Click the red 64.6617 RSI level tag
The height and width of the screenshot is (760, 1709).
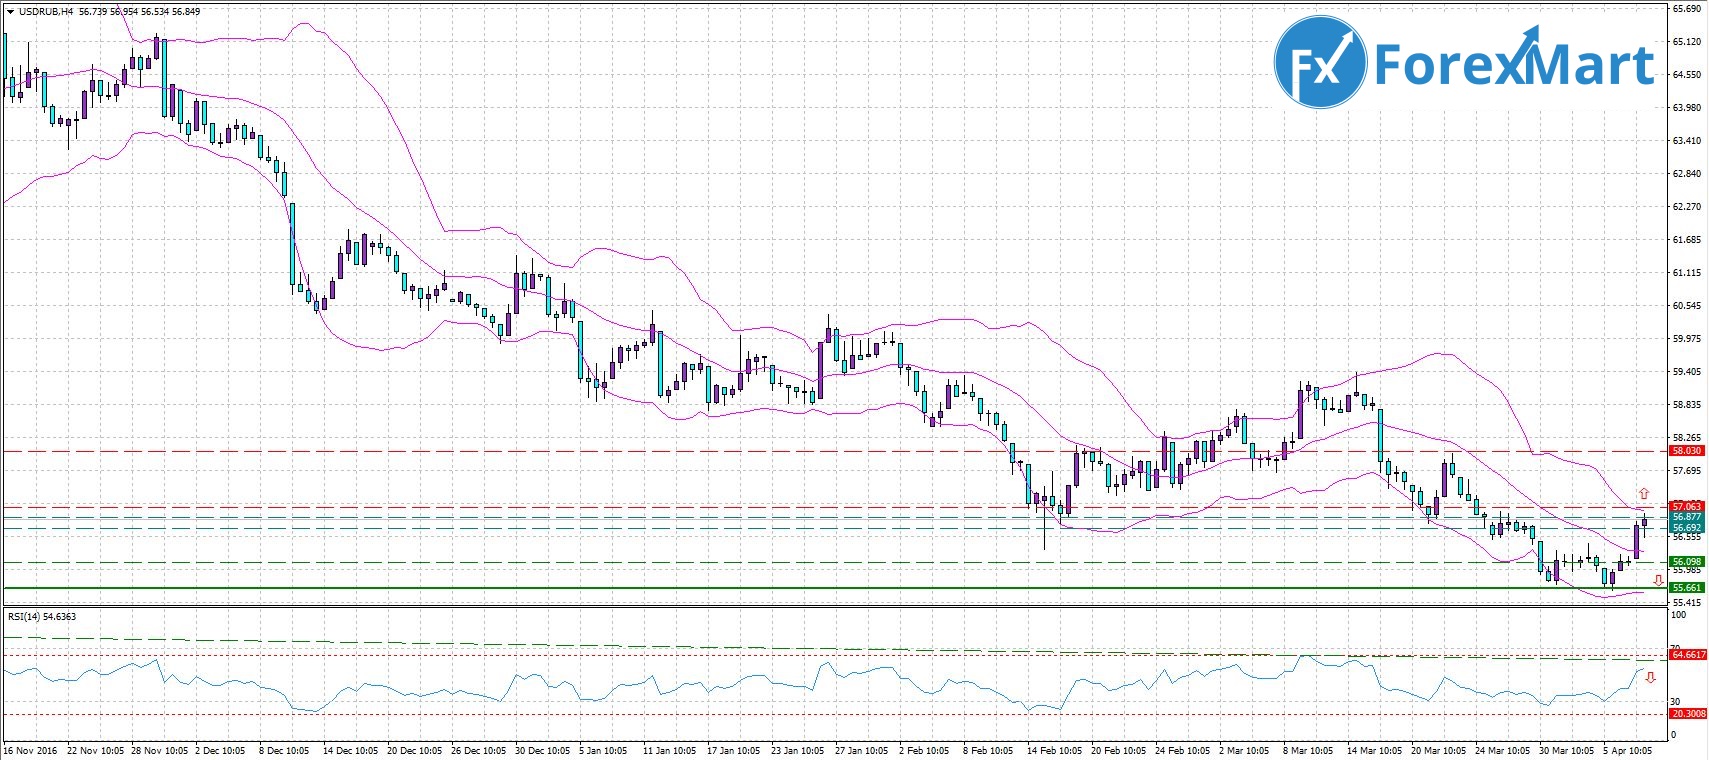click(1688, 655)
